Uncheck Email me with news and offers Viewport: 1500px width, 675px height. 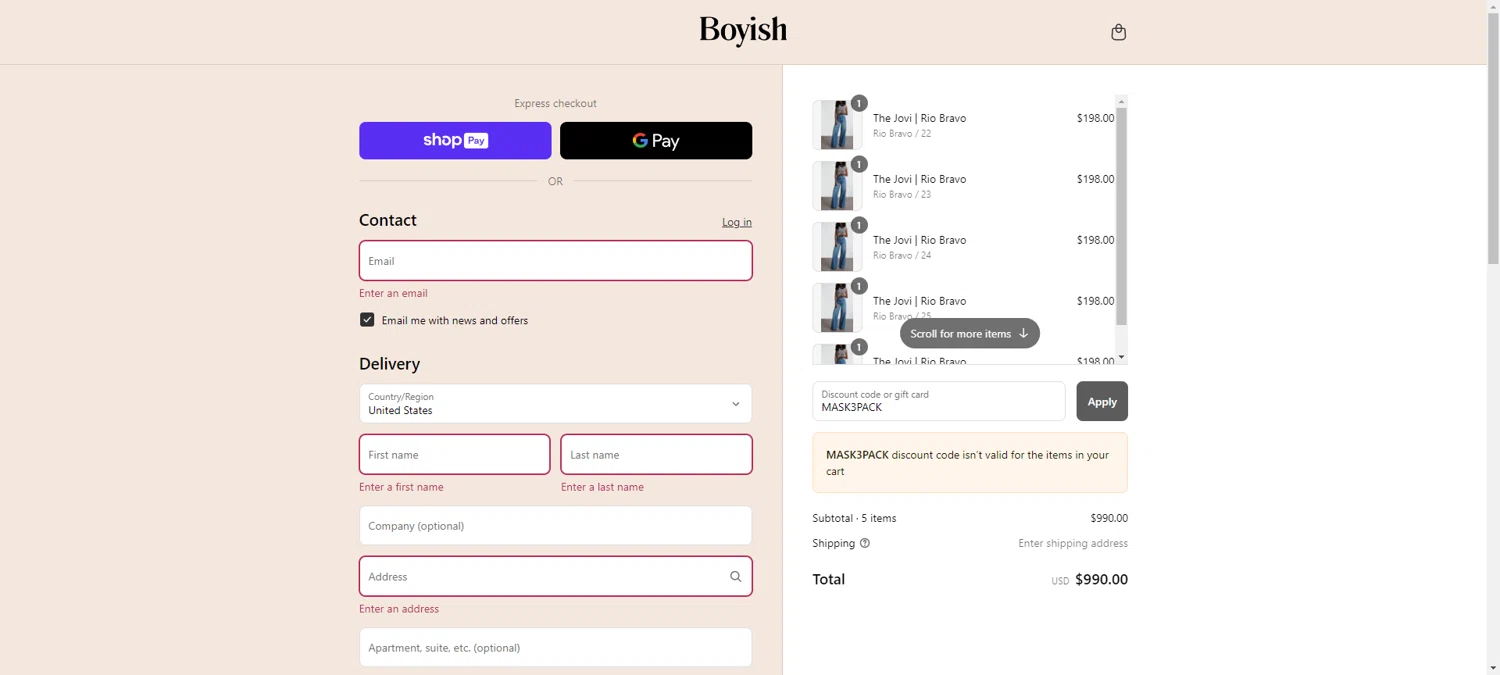[x=367, y=320]
